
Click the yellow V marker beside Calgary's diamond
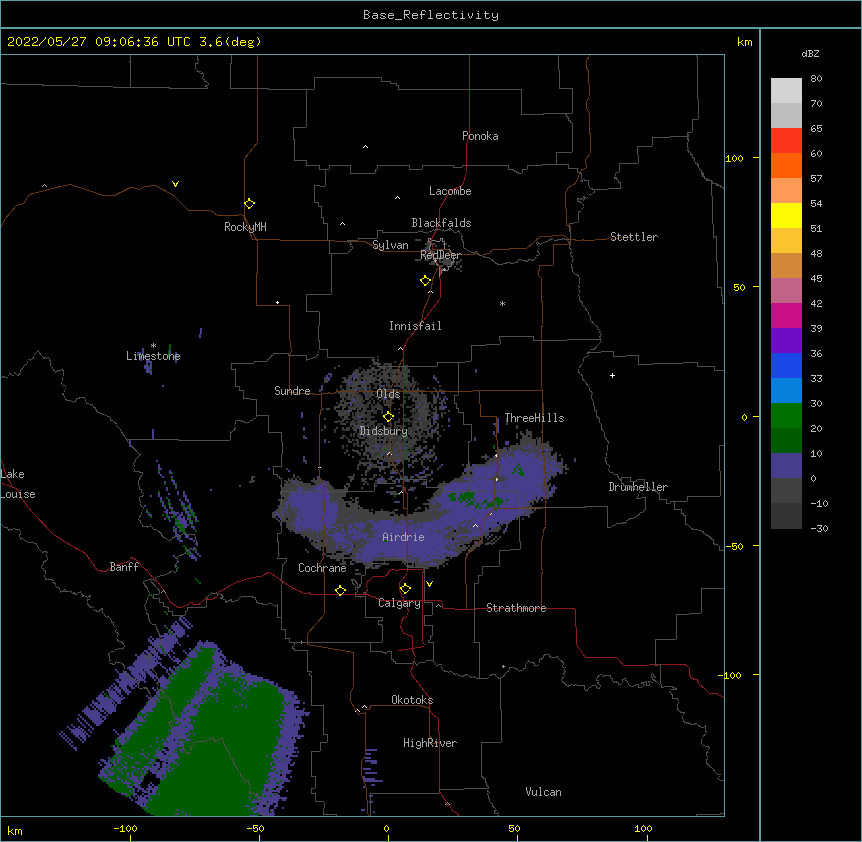(429, 584)
